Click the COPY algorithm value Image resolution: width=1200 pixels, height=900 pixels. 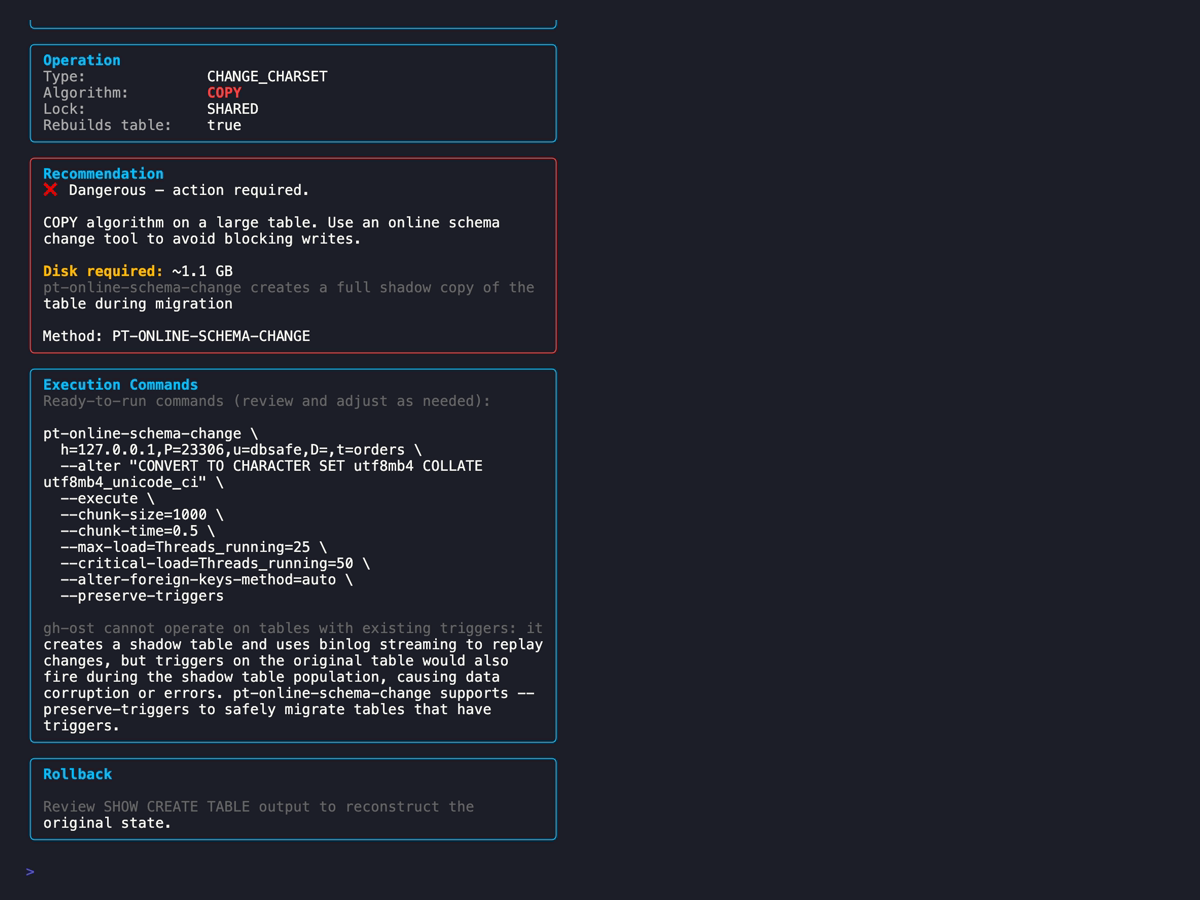(x=224, y=92)
